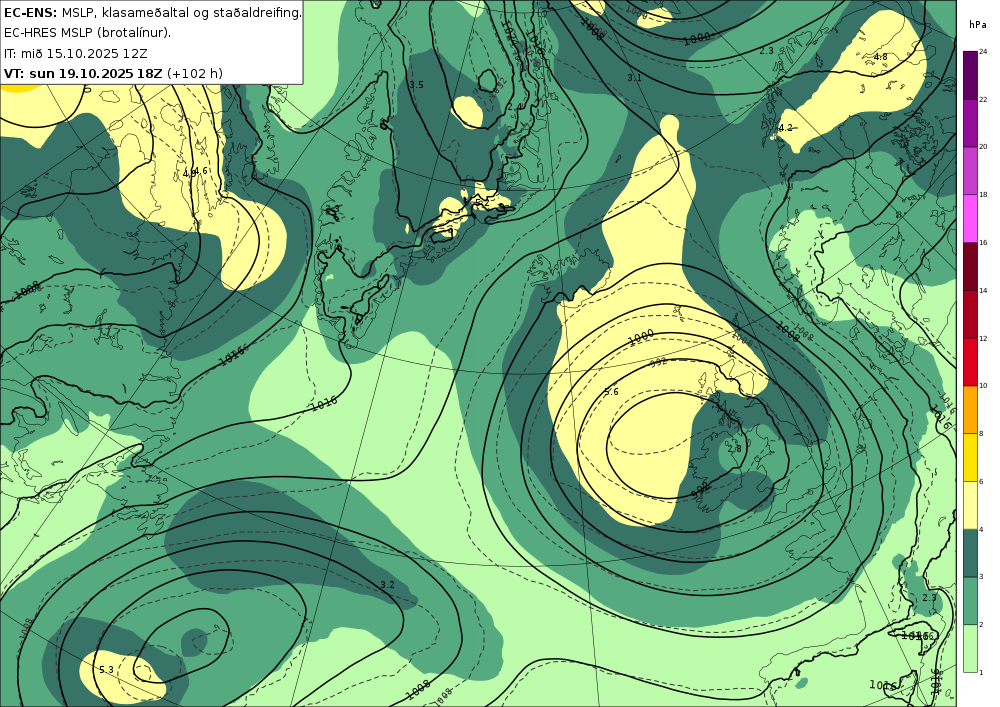The image size is (1000, 707).
Task: Select the 'VT: sun 19.10.2025 18Z' valid-time line
Action: coord(114,73)
